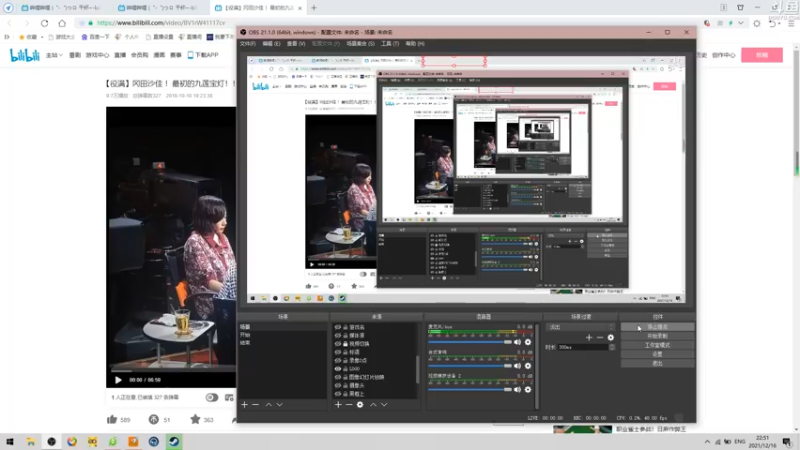
Task: Open the 麦克风/Aux mixer settings gear
Action: coord(528,342)
